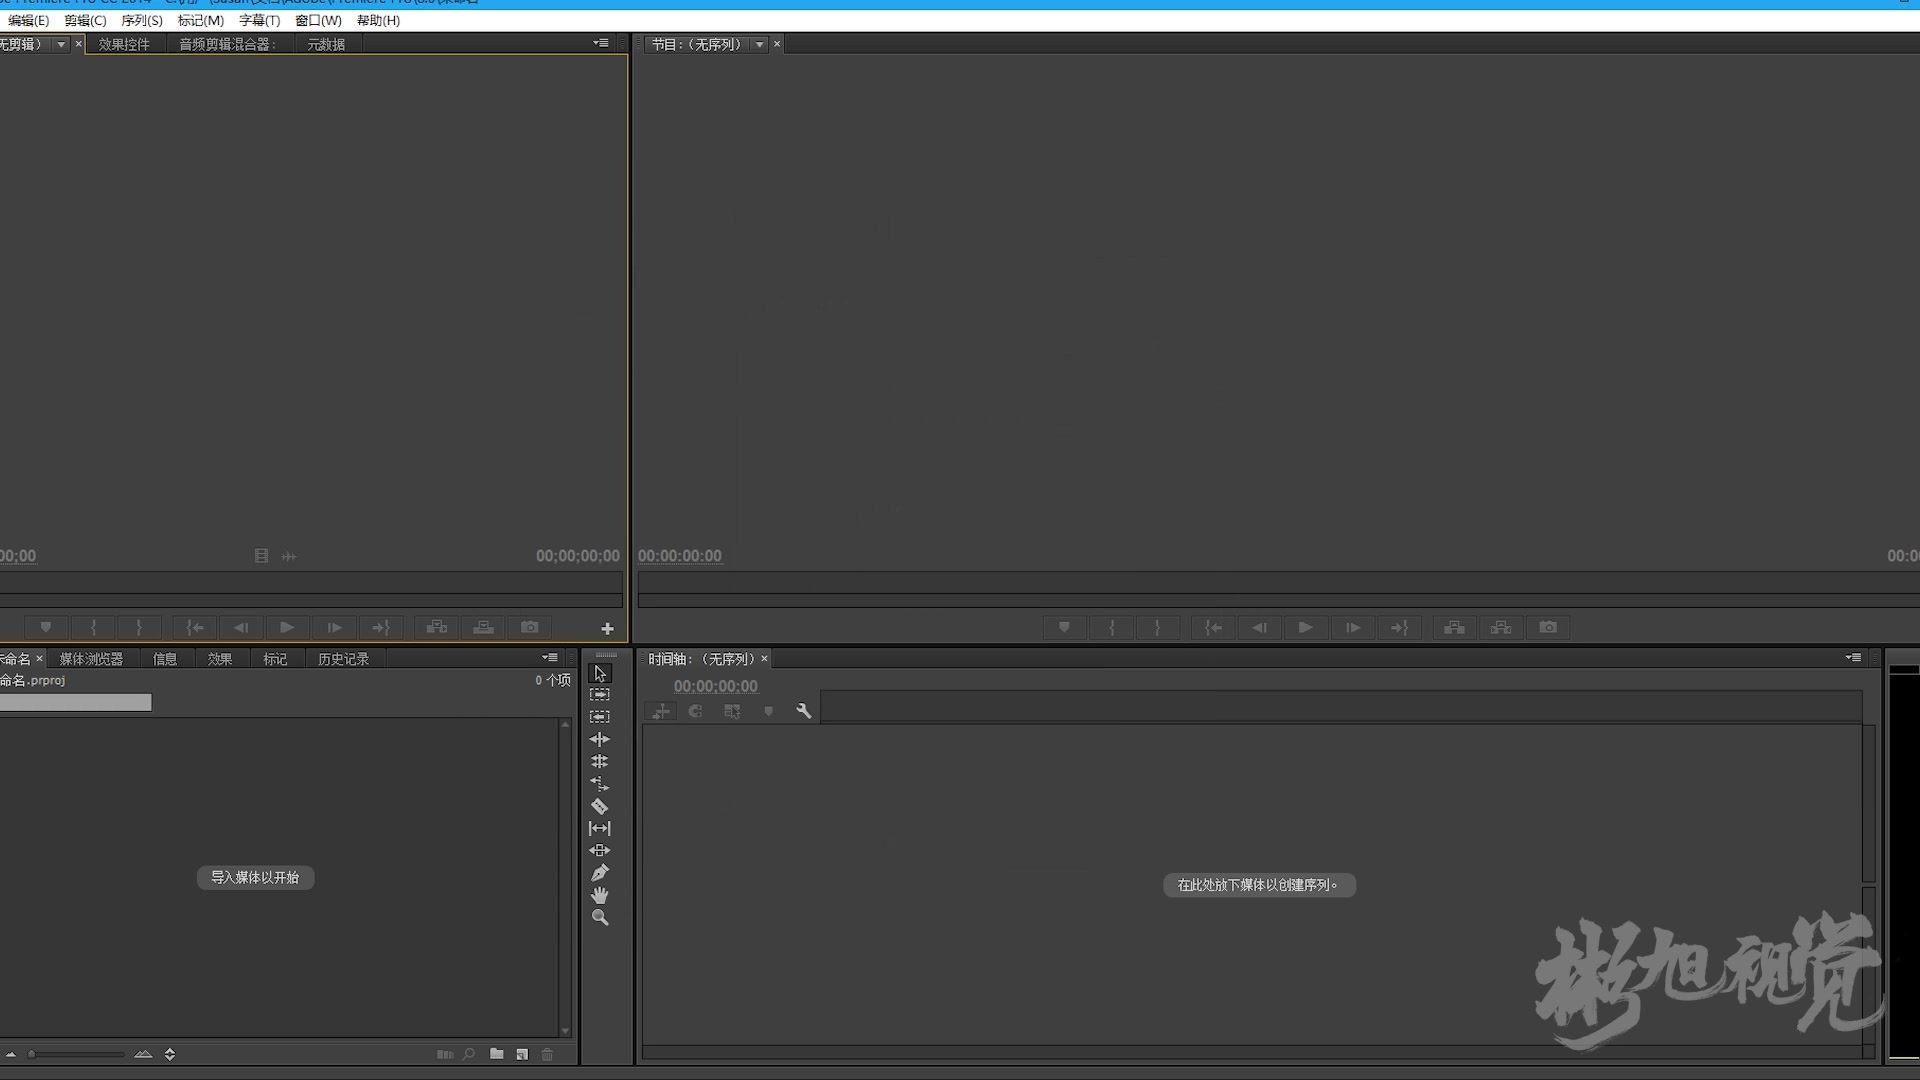Click New Bin folder icon in project panel

[496, 1054]
